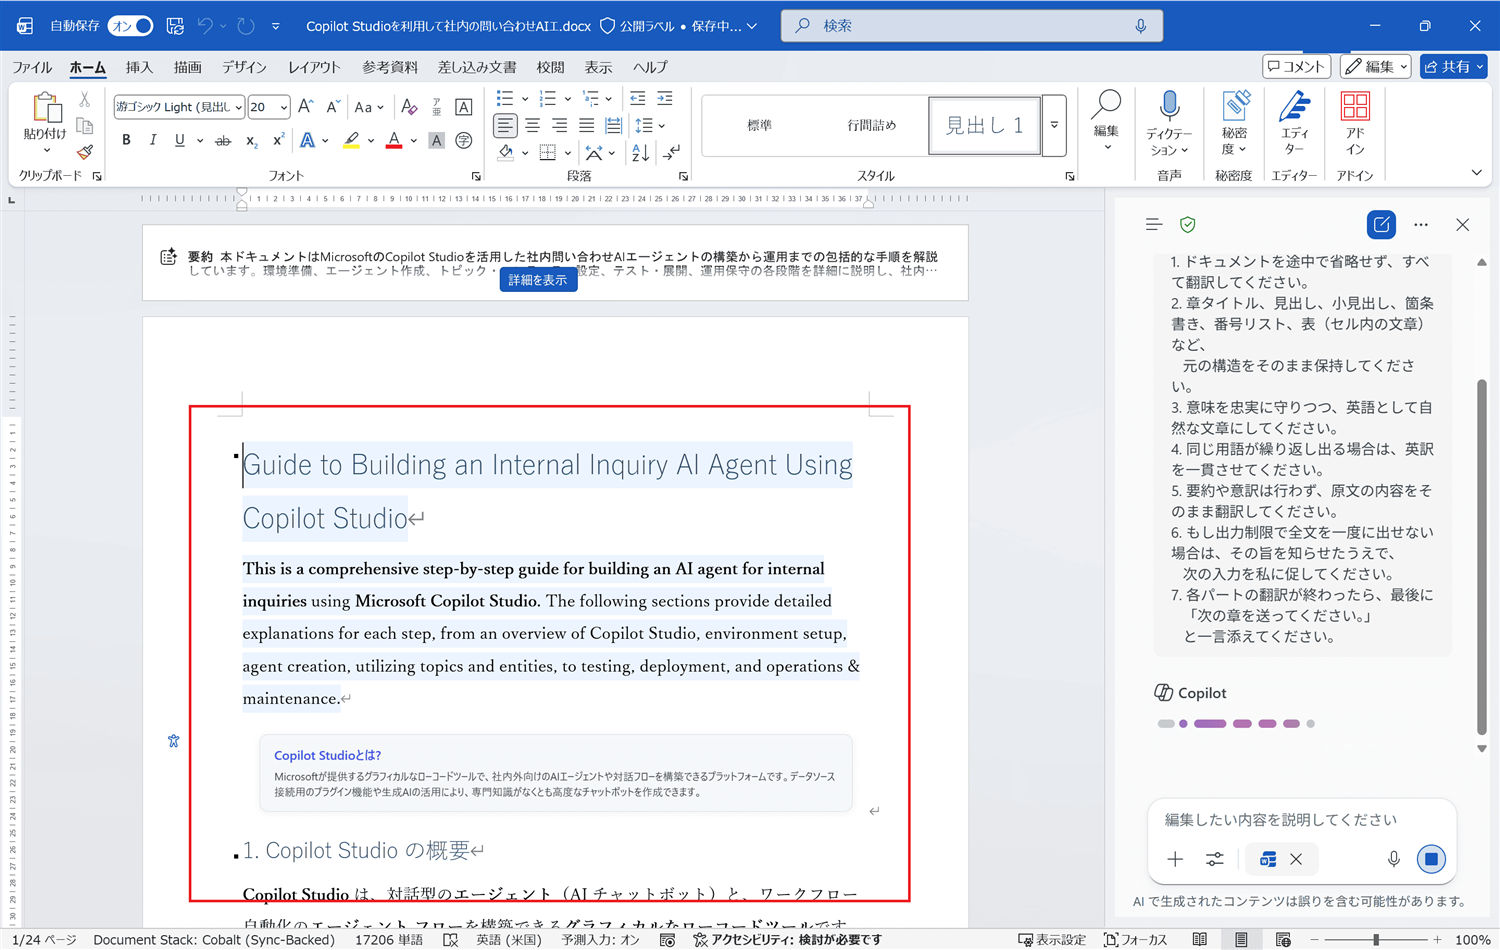The image size is (1500, 950).
Task: Click the green shield icon in Copilot pane
Action: tap(1188, 225)
